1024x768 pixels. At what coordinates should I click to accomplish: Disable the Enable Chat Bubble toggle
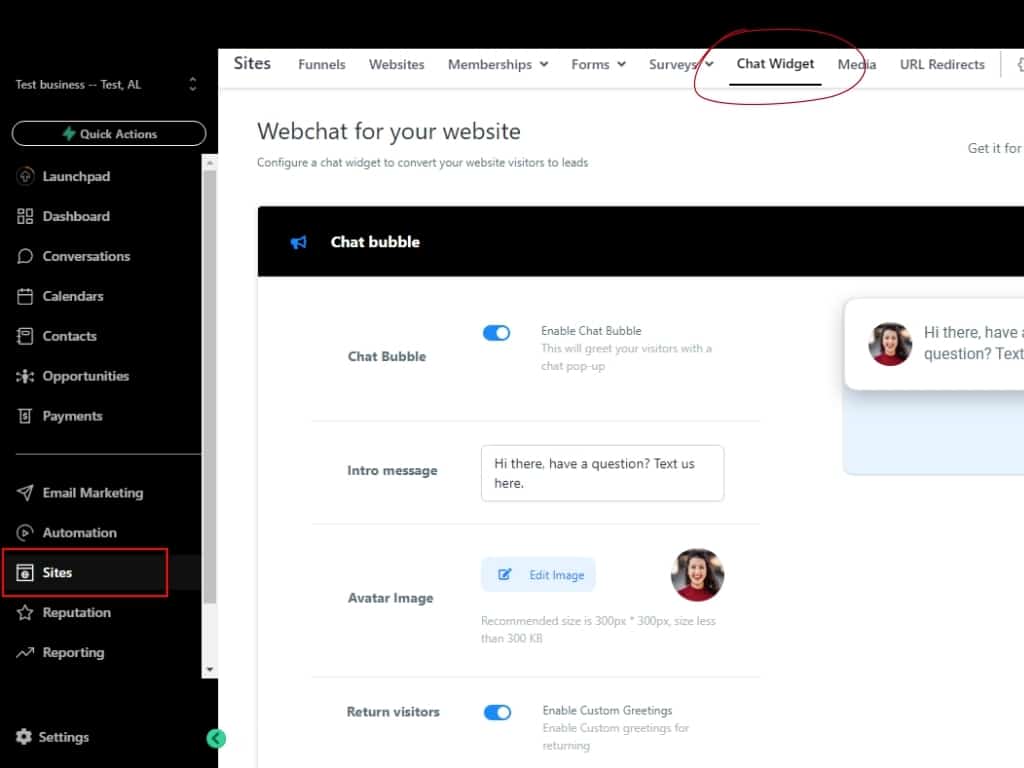[497, 333]
